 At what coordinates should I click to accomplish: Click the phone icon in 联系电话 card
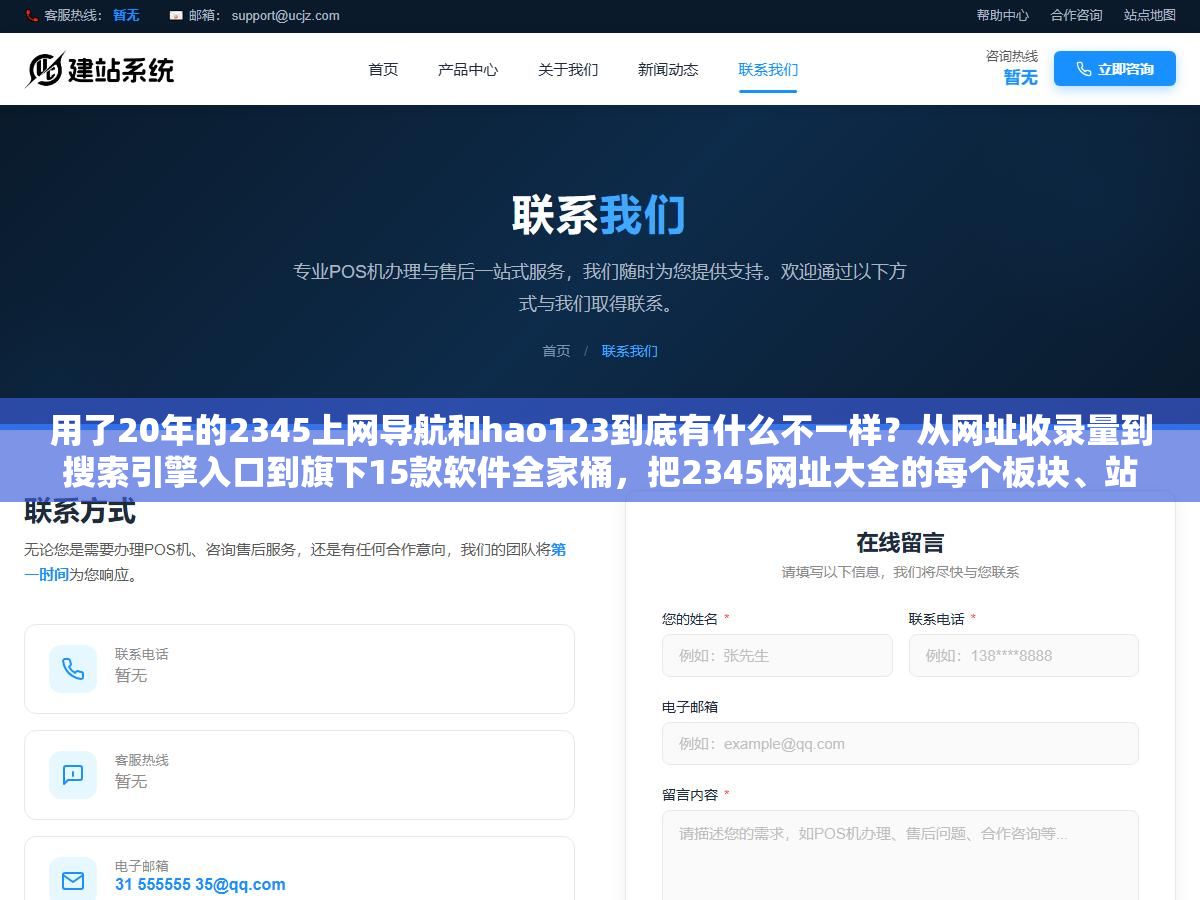73,669
